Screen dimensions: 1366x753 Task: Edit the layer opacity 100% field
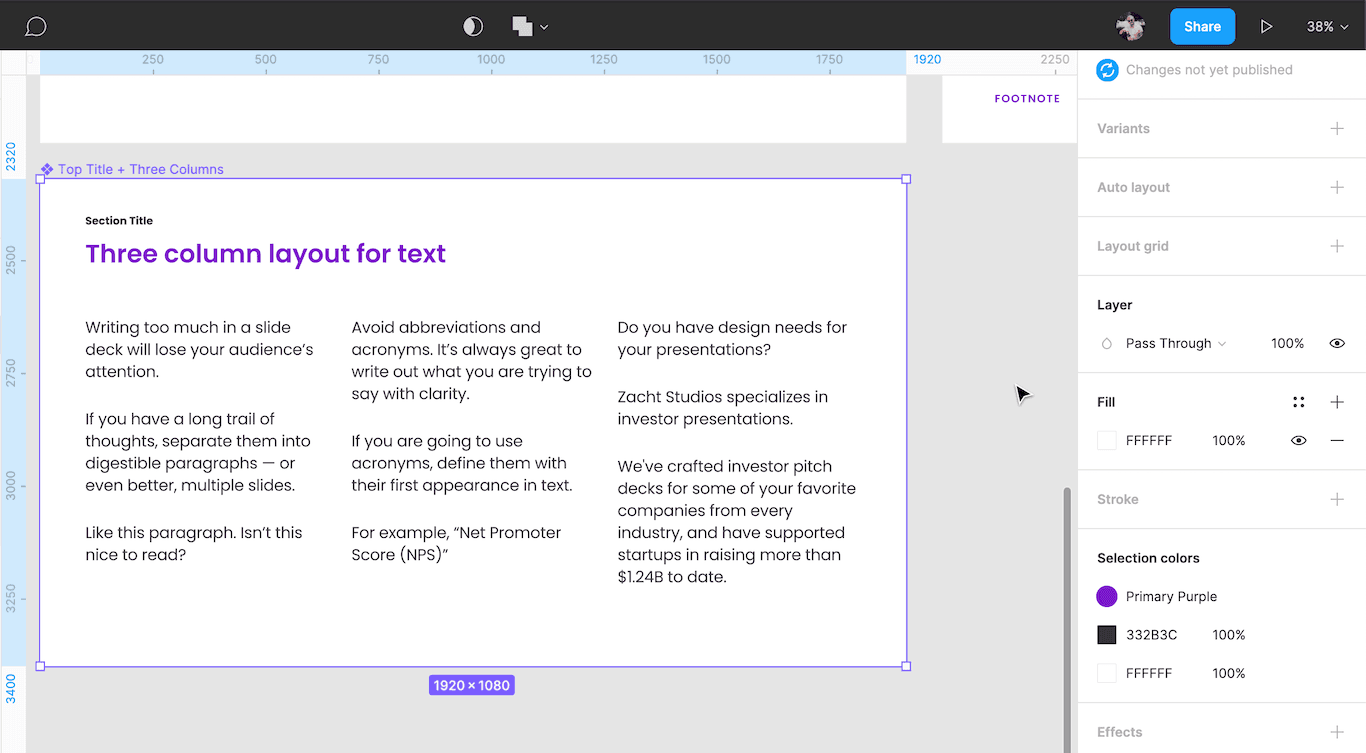click(1287, 343)
